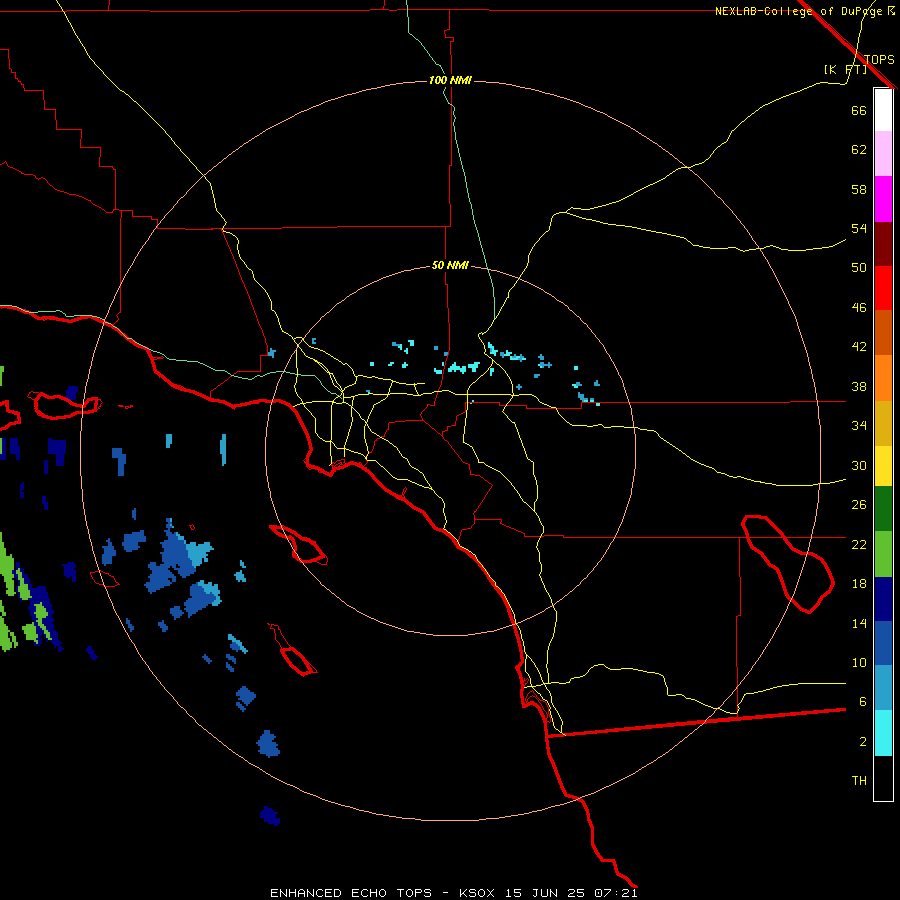Click the legend value 42
900x900 pixels.
[859, 347]
